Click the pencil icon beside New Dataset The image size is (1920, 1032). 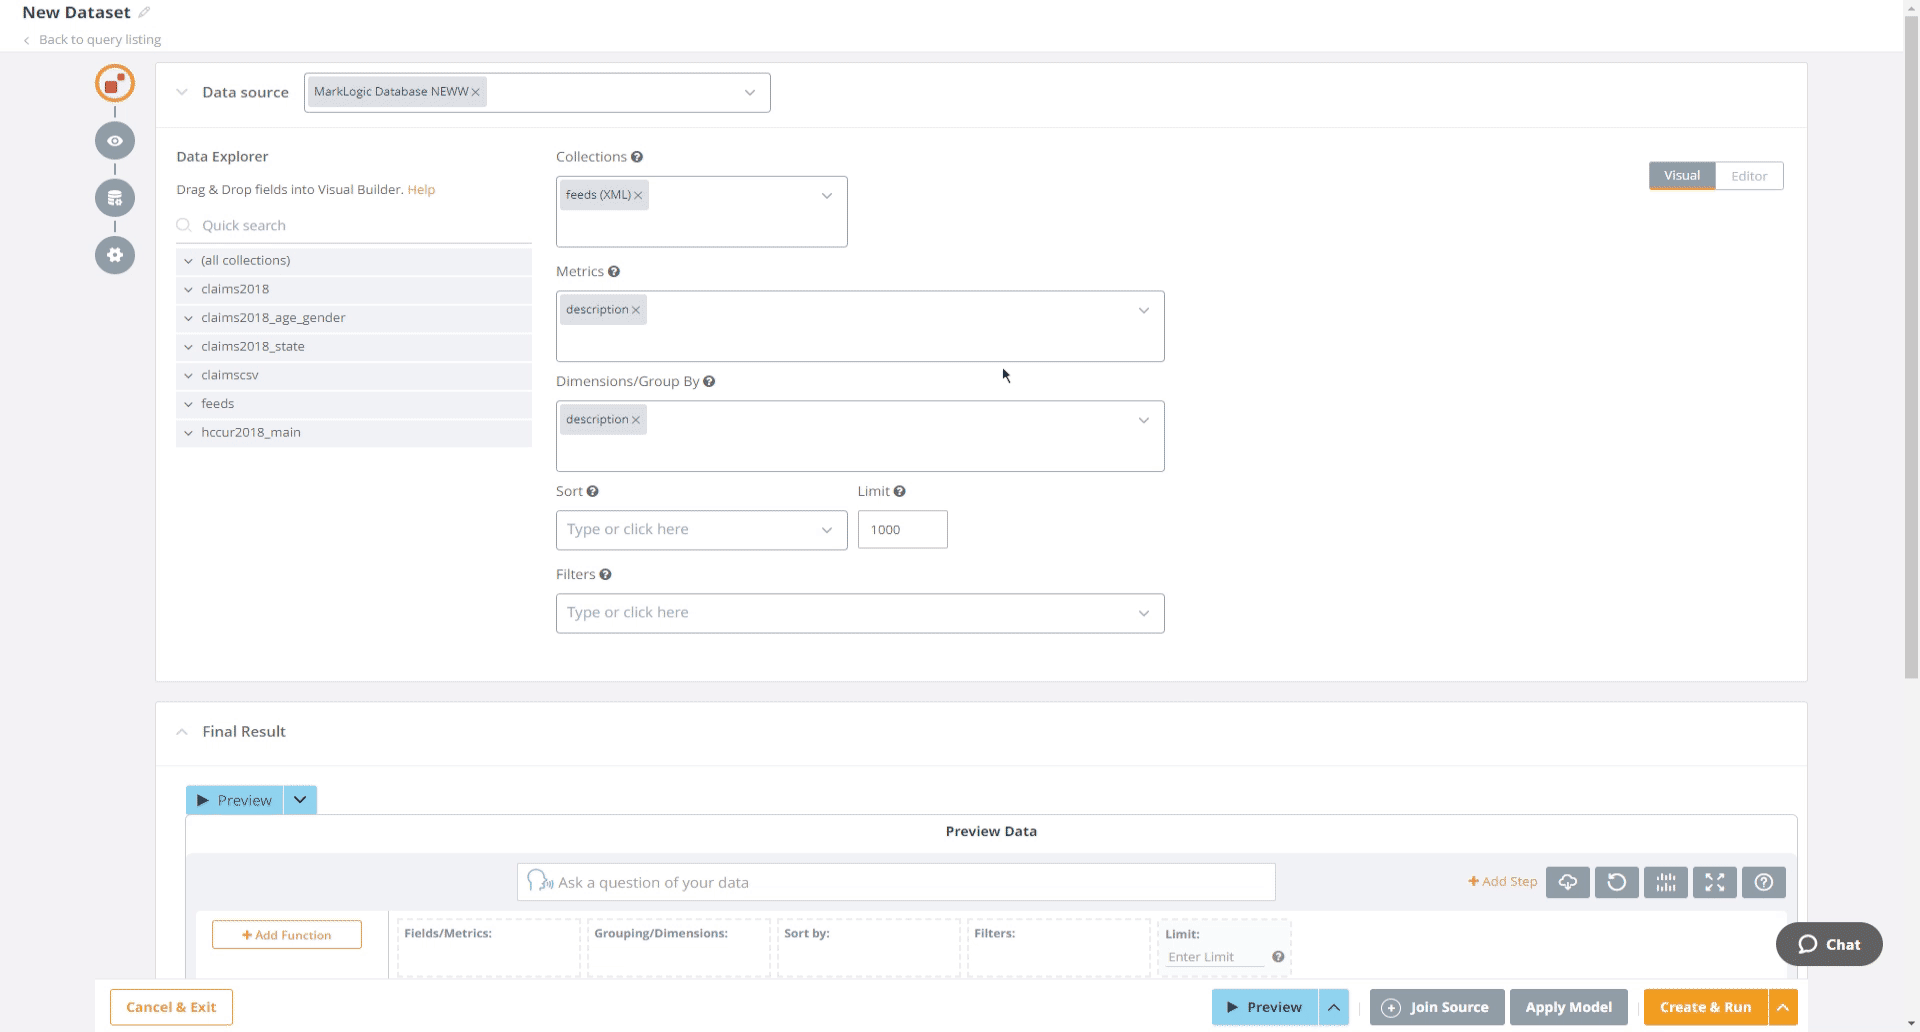pos(144,13)
